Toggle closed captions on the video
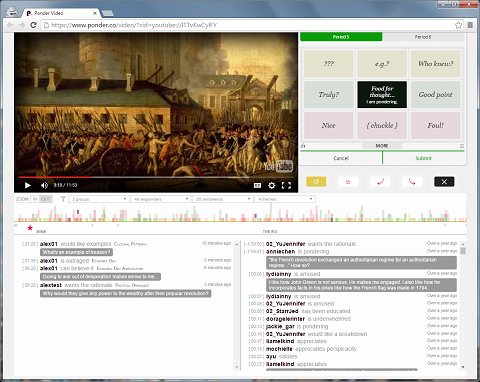The image size is (480, 382). click(257, 185)
